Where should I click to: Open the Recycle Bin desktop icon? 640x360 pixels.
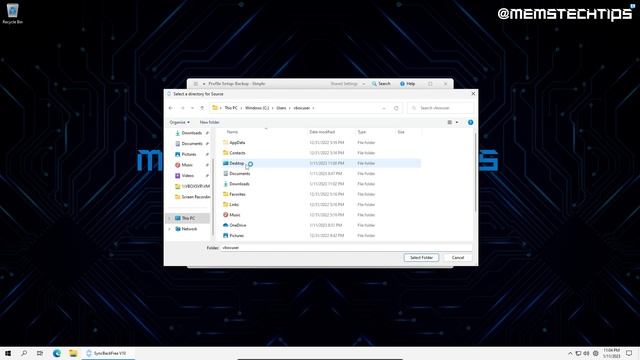coord(12,13)
